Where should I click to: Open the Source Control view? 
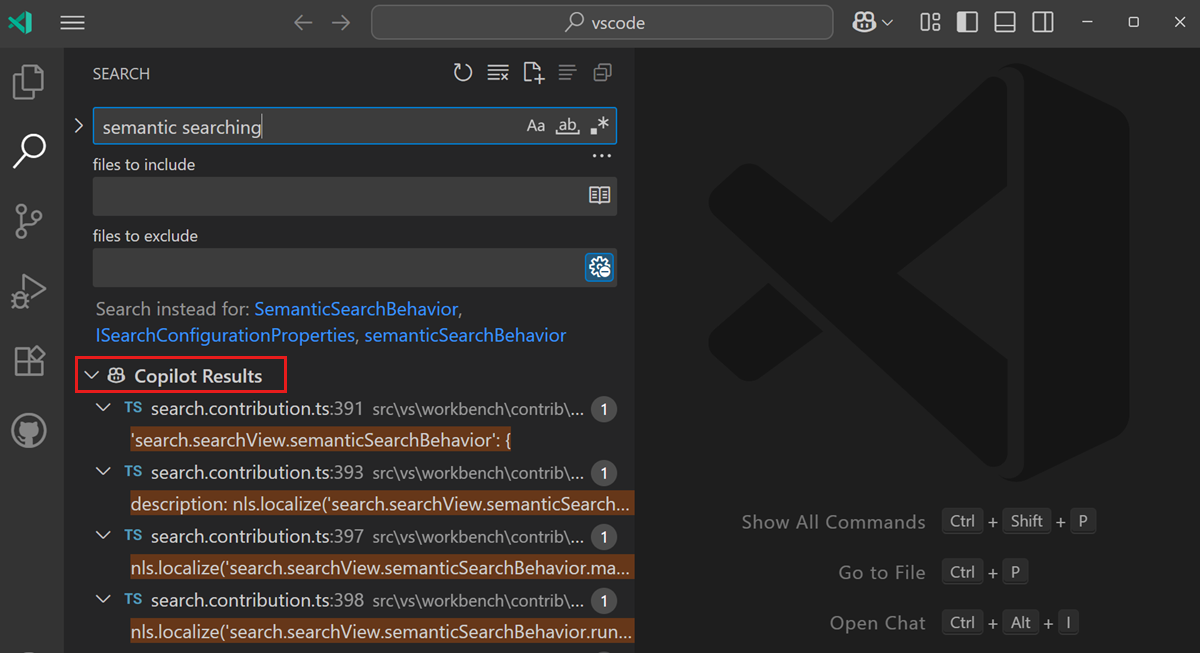tap(29, 221)
